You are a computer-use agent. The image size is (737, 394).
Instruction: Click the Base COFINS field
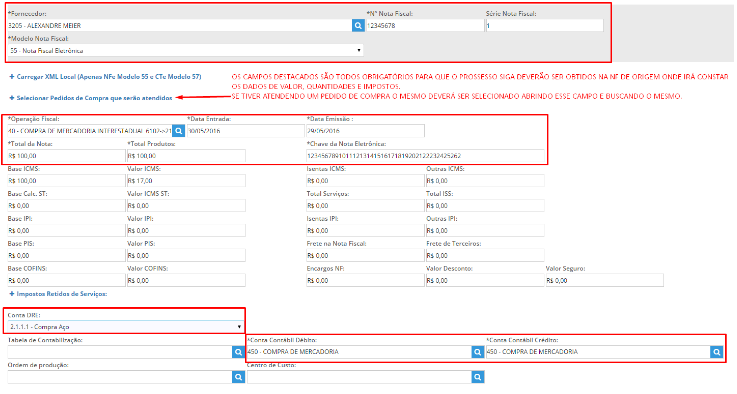click(x=66, y=280)
